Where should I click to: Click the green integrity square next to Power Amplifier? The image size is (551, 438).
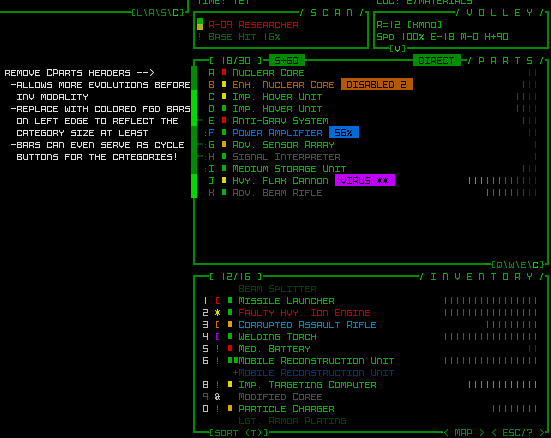click(x=224, y=132)
